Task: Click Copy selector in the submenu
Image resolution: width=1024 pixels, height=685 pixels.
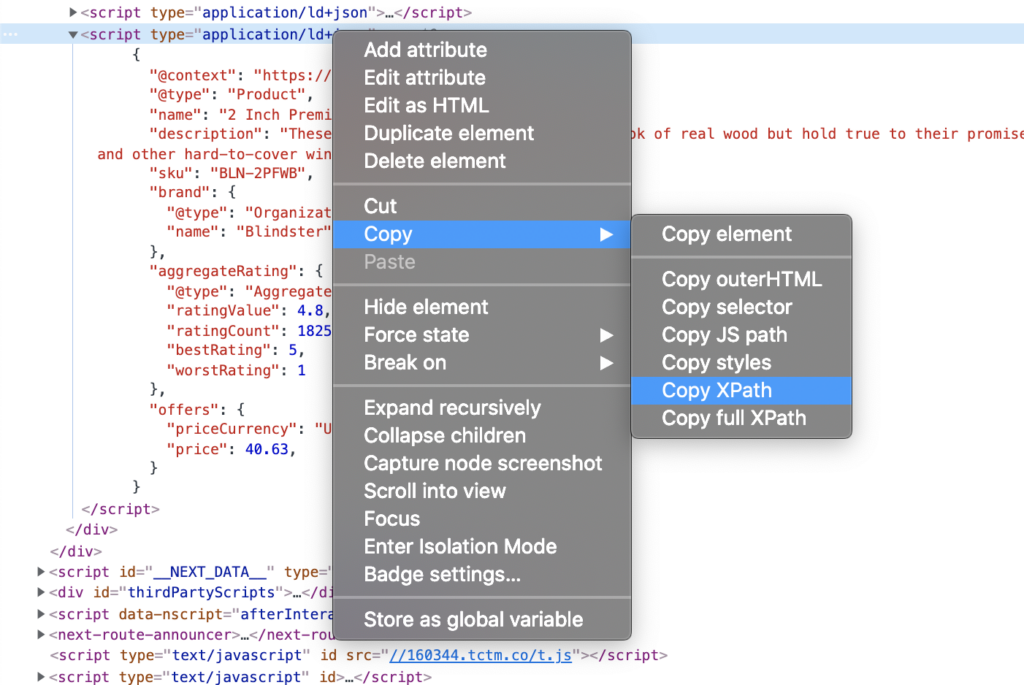Action: click(726, 307)
